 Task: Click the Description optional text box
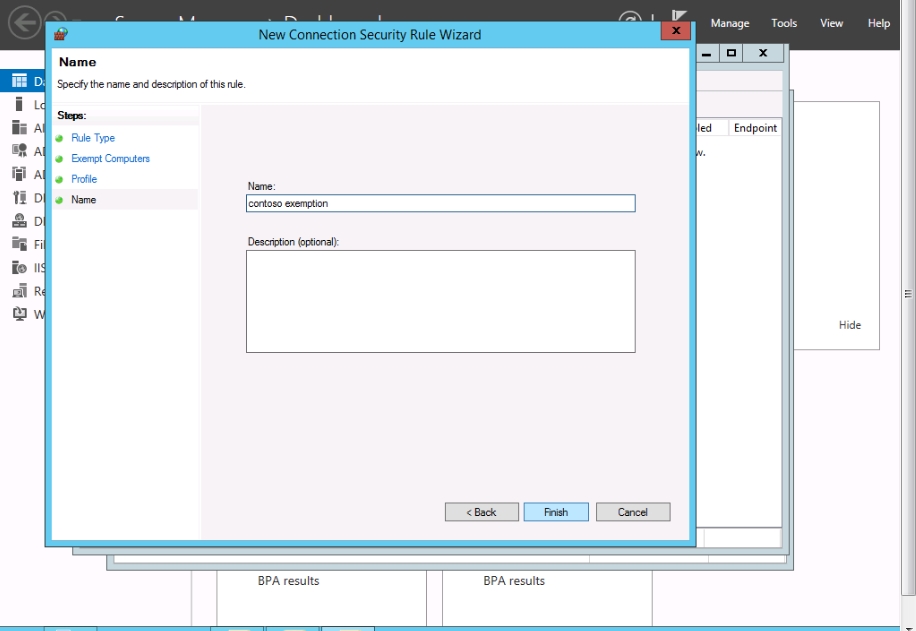440,301
